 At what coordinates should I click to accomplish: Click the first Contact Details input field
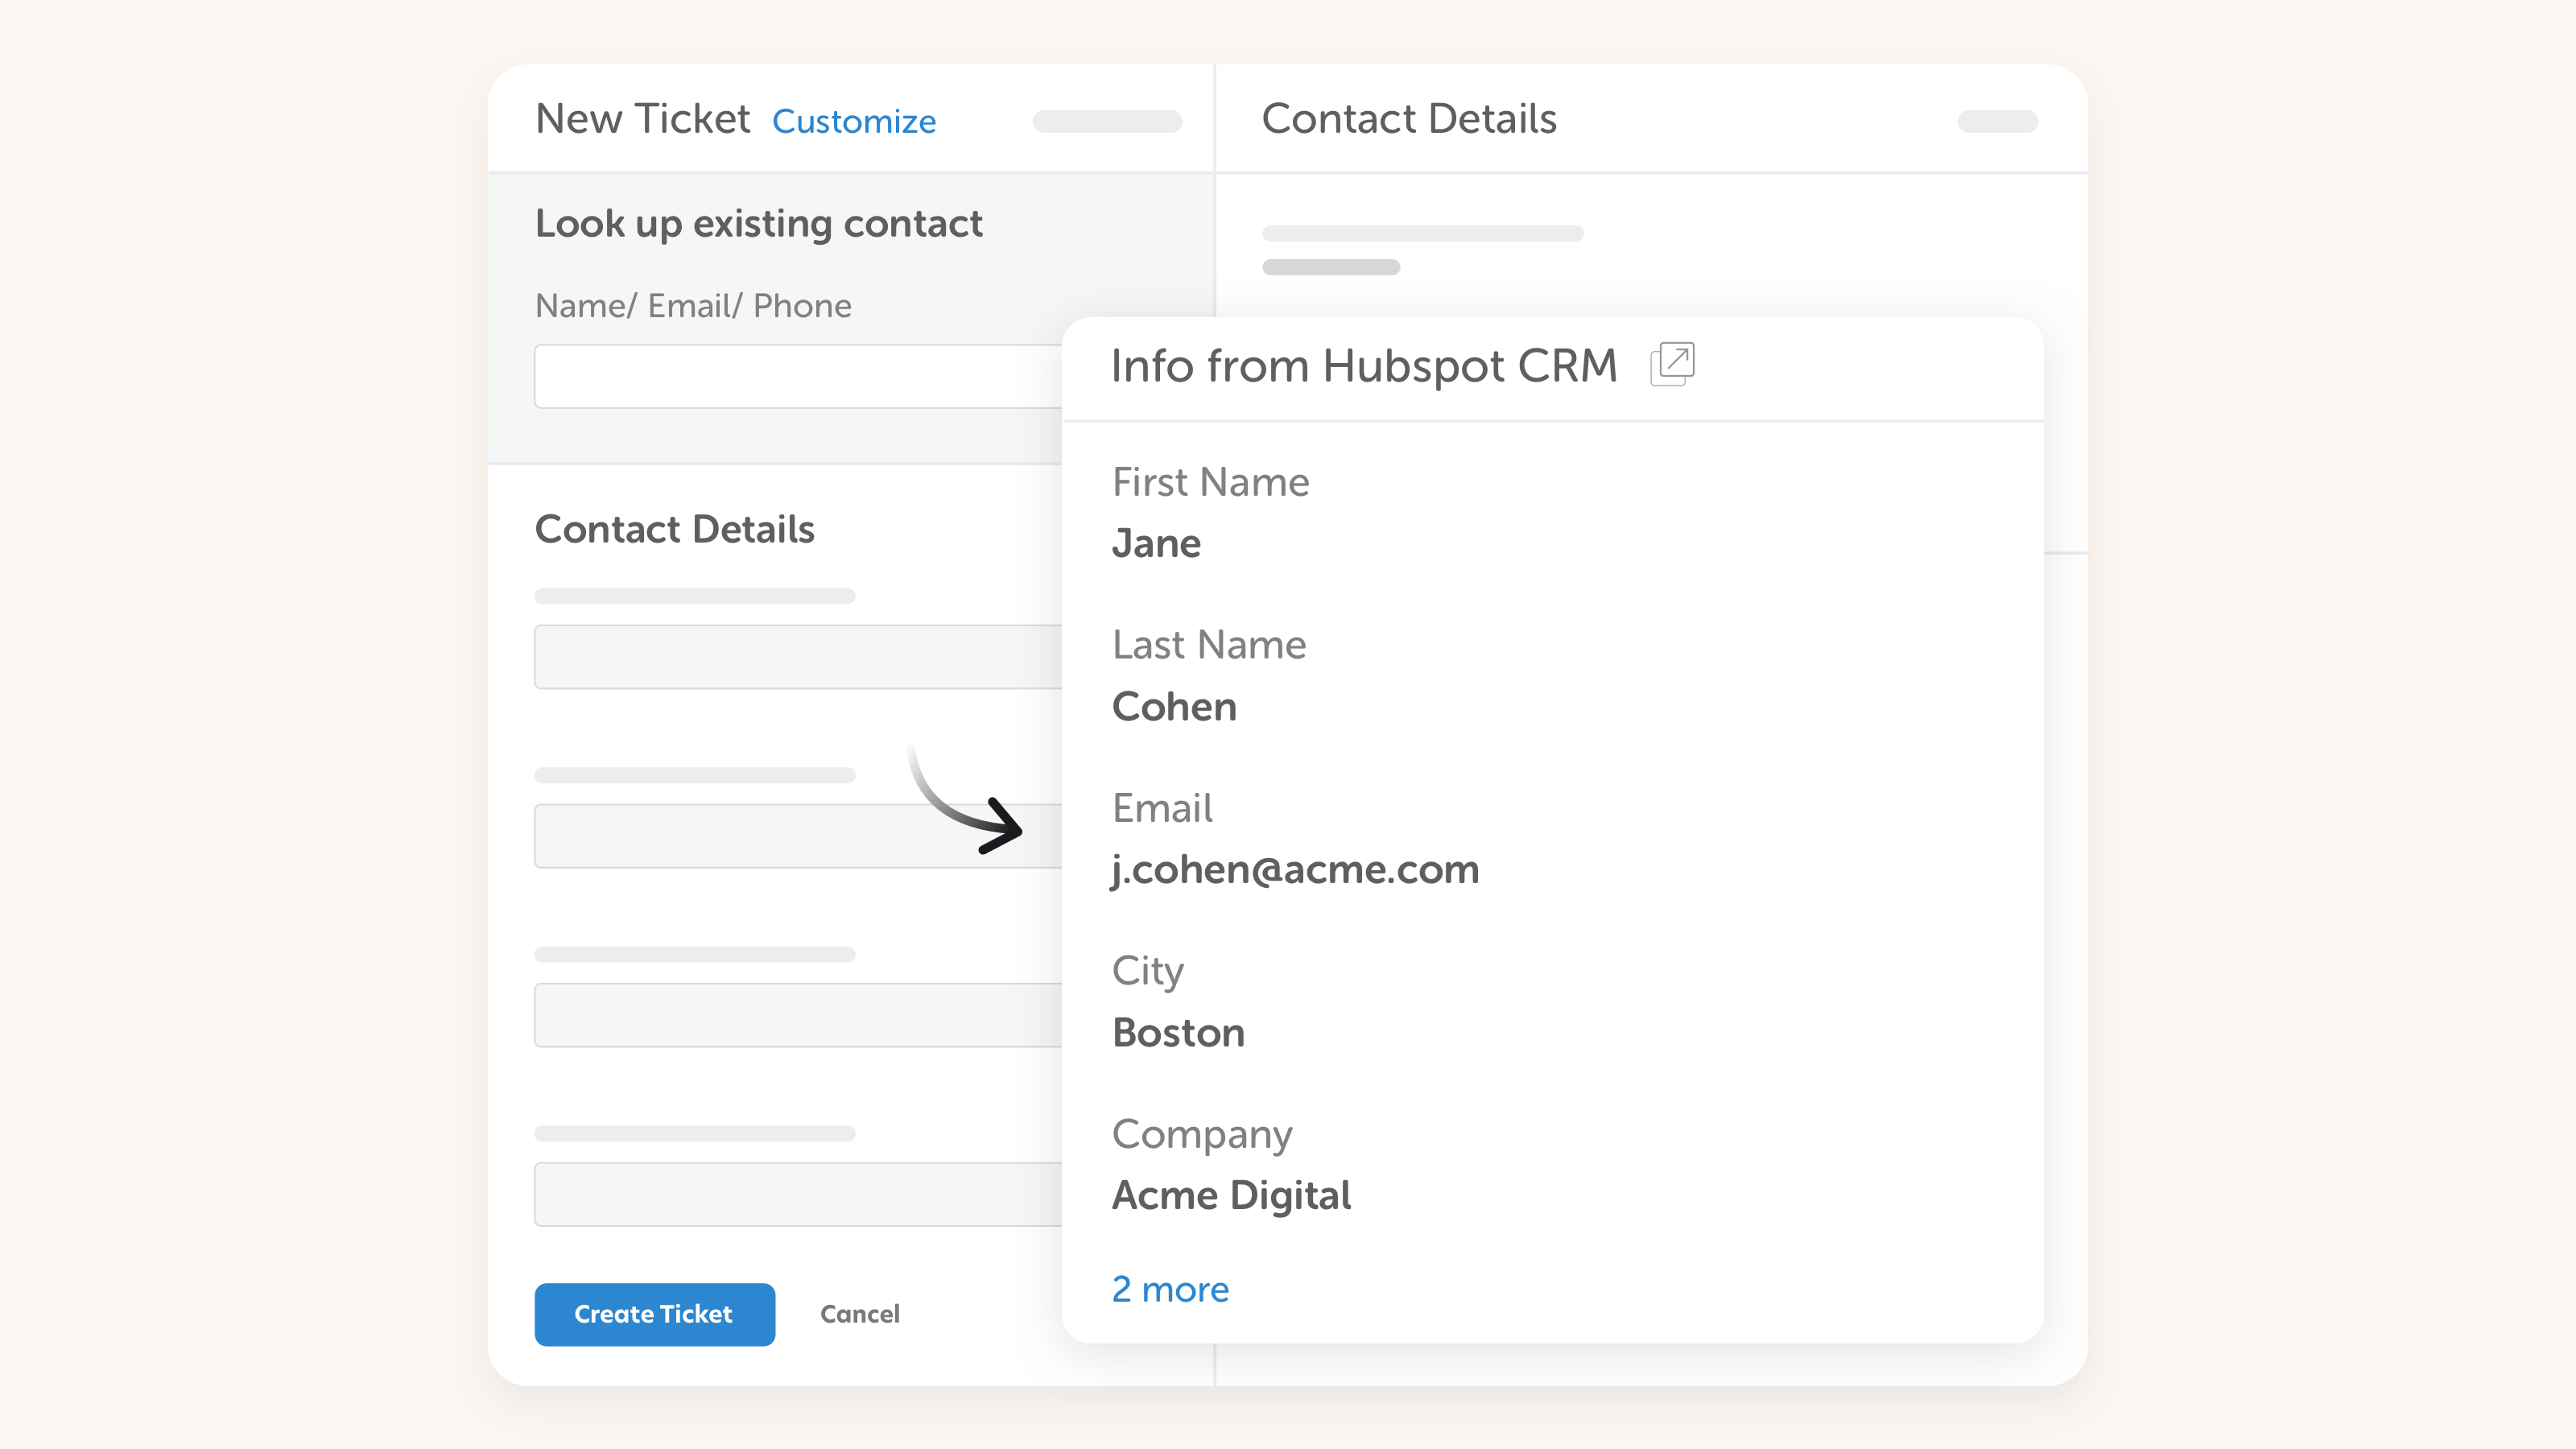797,657
